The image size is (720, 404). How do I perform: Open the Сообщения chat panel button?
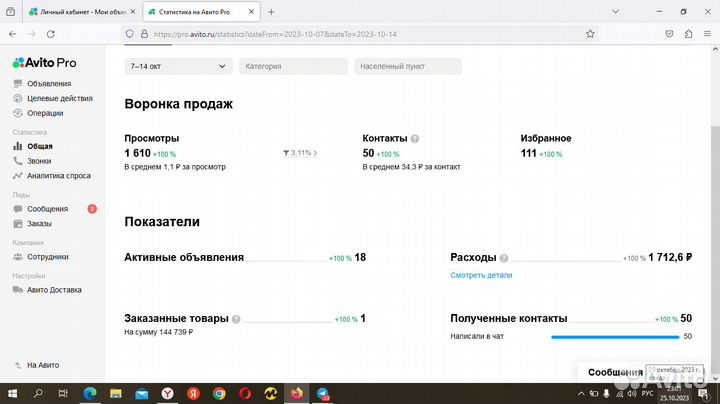[x=615, y=372]
